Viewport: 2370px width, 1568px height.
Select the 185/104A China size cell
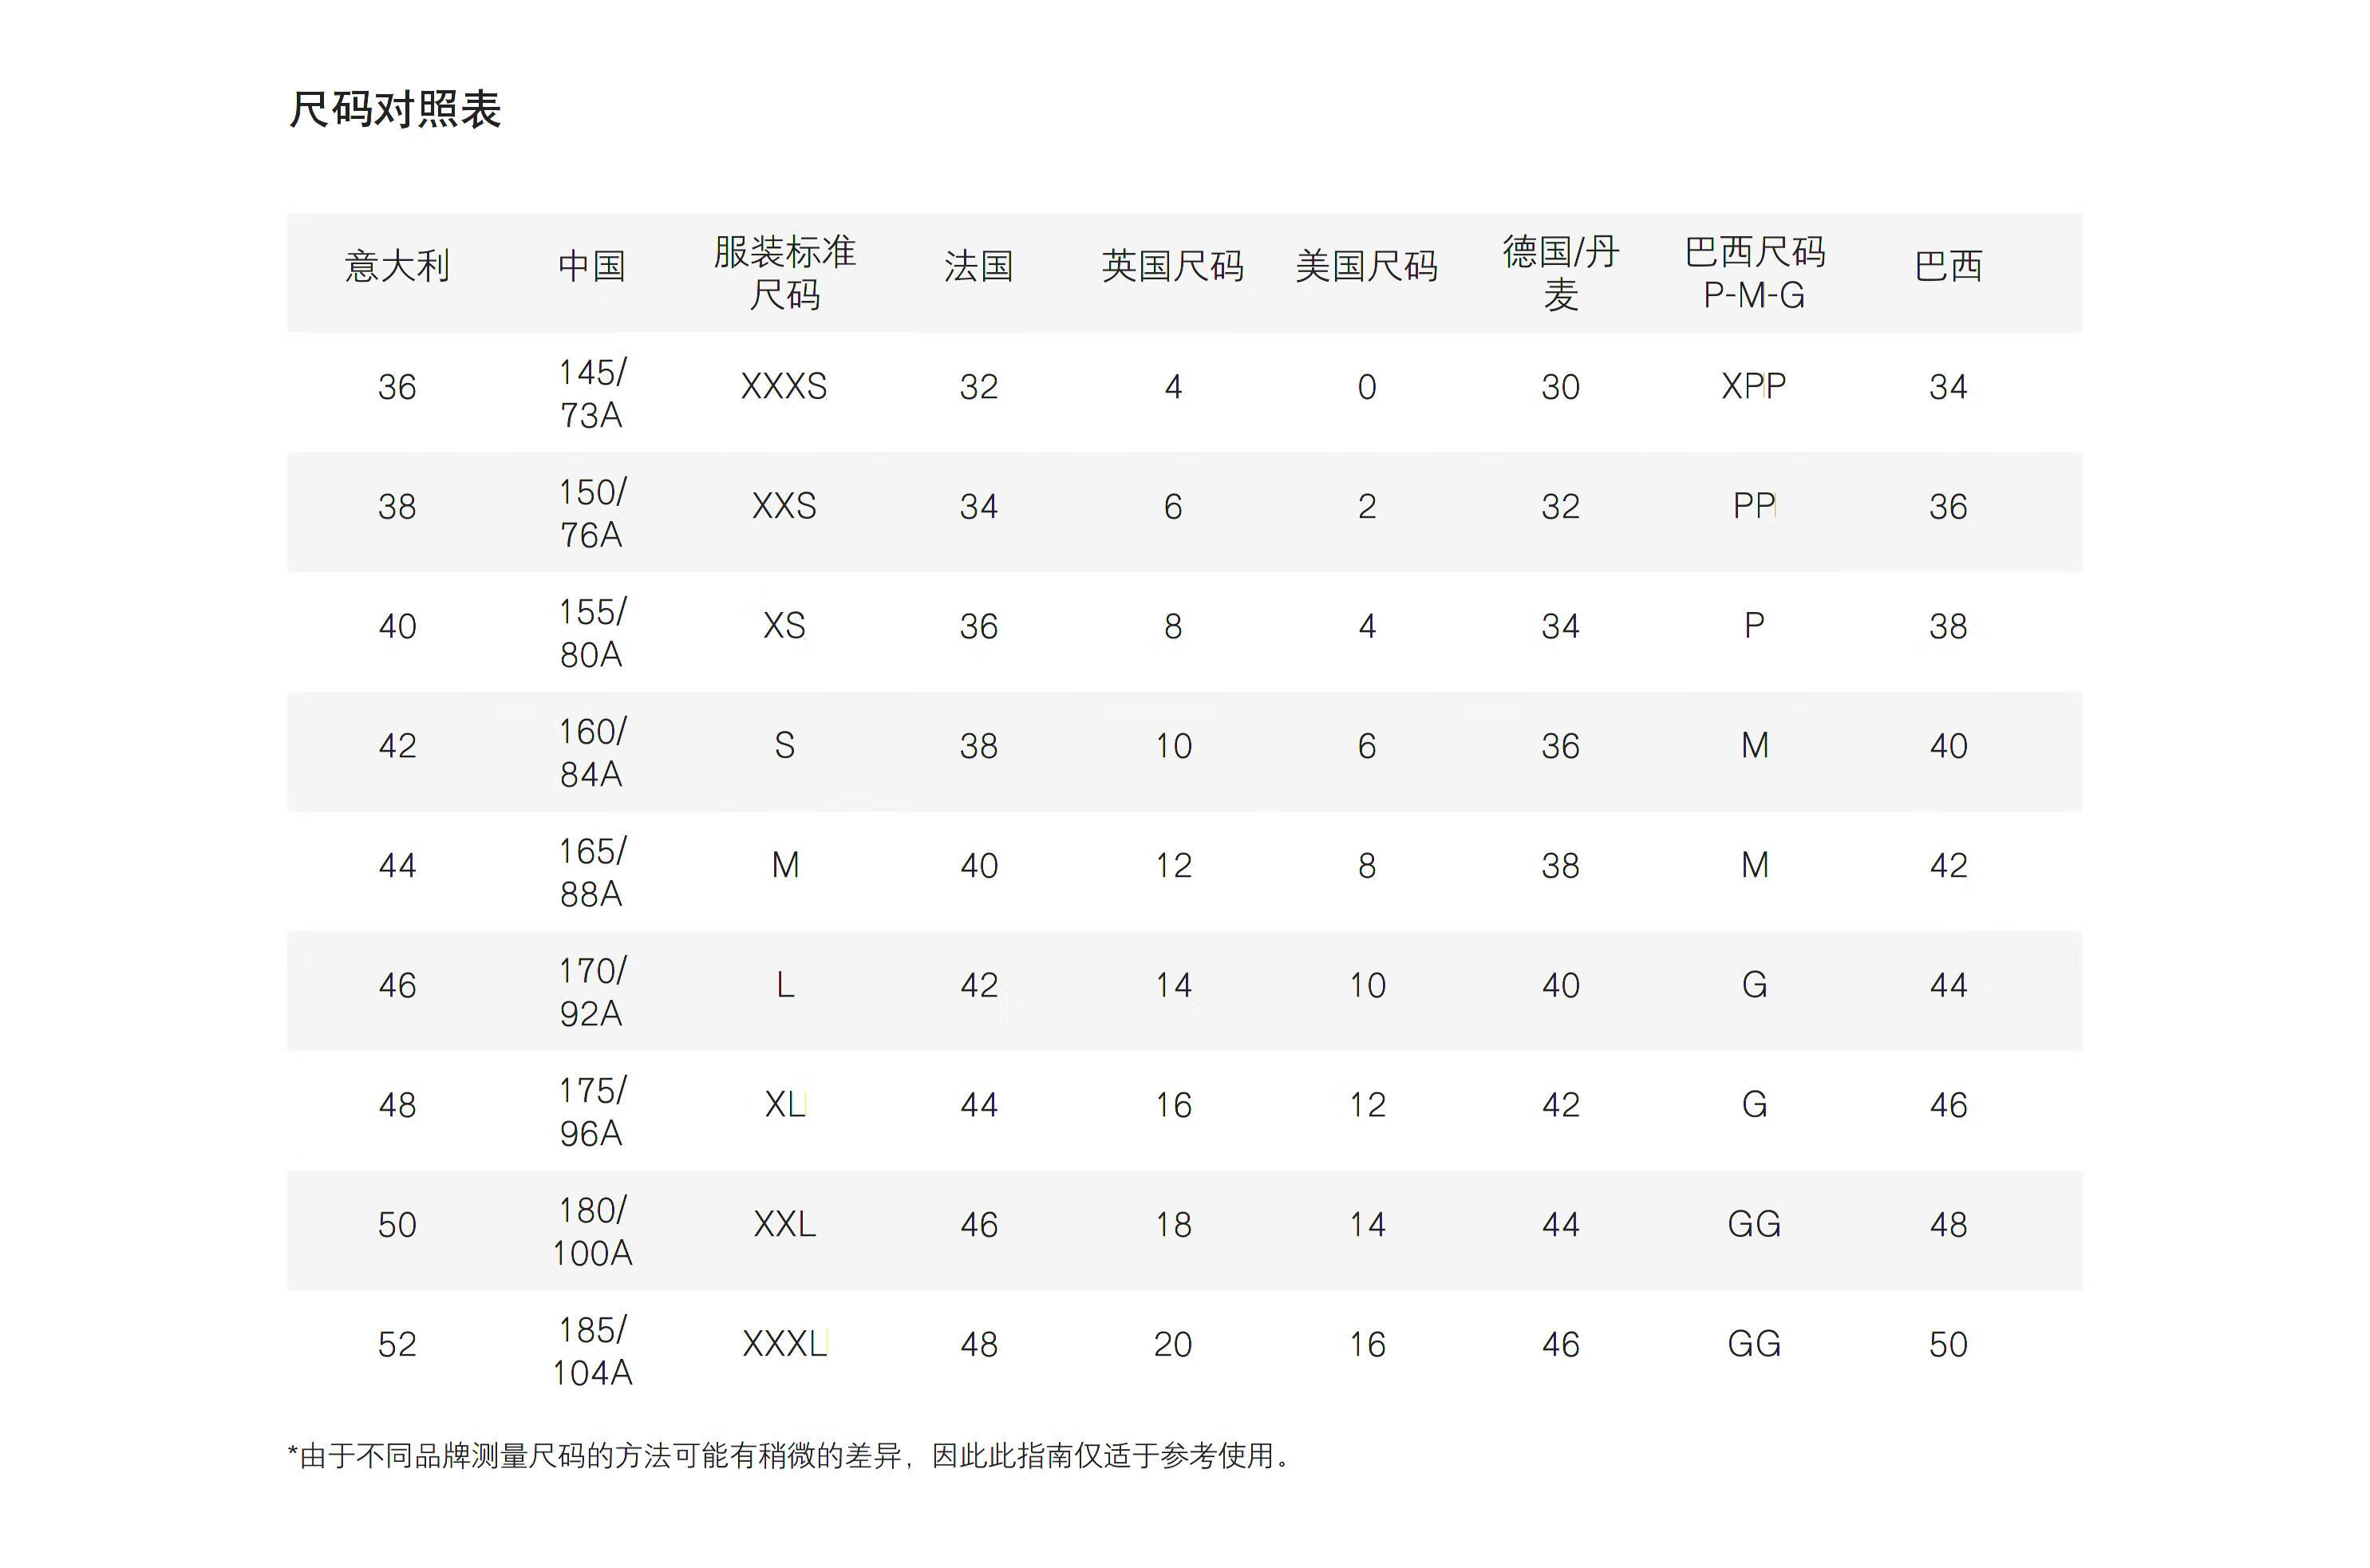coord(591,1351)
